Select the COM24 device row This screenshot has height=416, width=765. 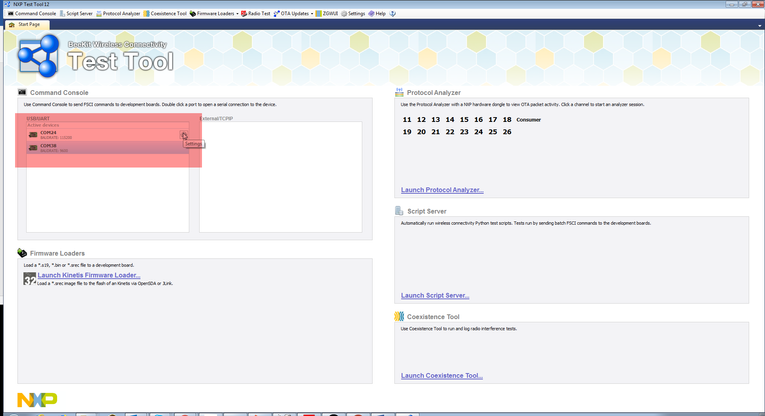pyautogui.click(x=107, y=135)
